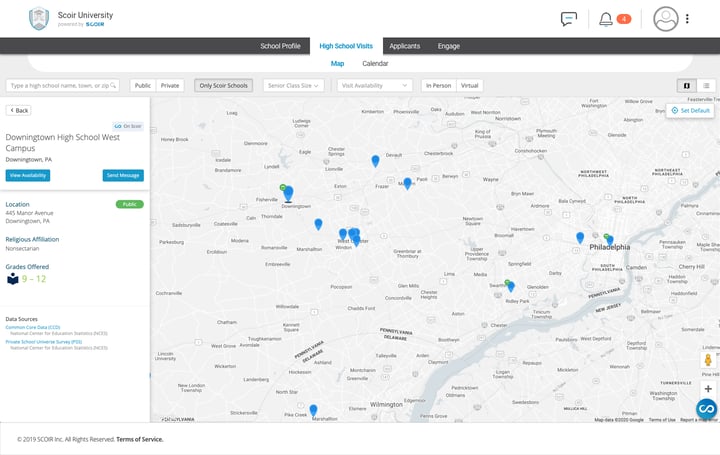
Task: Toggle the Public school filter
Action: tap(143, 86)
